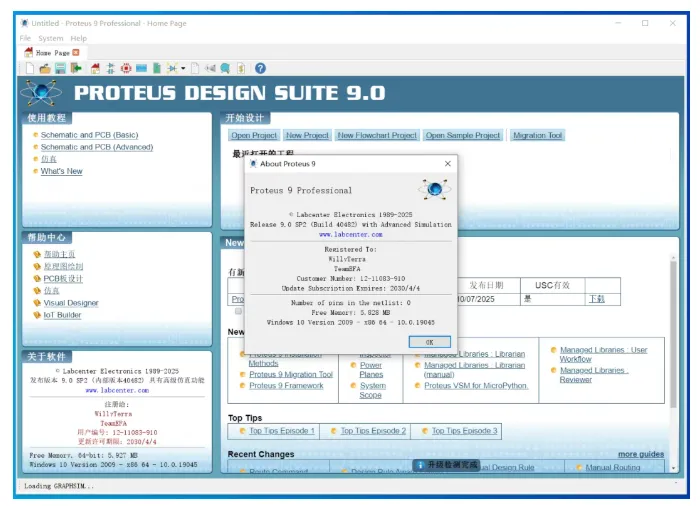Image resolution: width=700 pixels, height=506 pixels.
Task: Open the Manual Routing recent change link
Action: 612,468
